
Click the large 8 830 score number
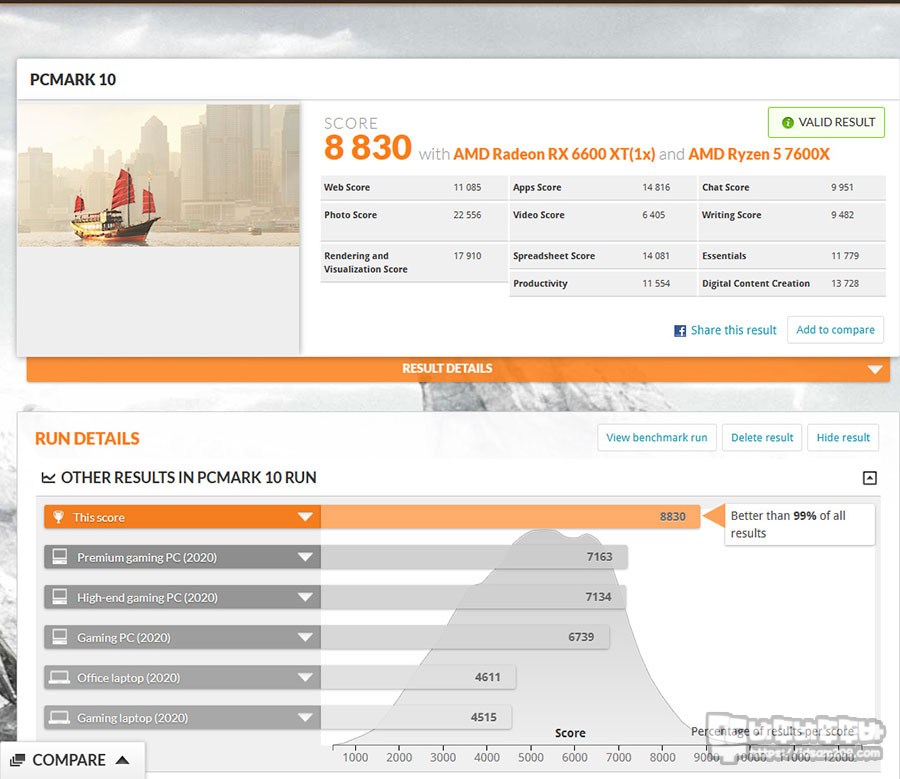(x=368, y=148)
